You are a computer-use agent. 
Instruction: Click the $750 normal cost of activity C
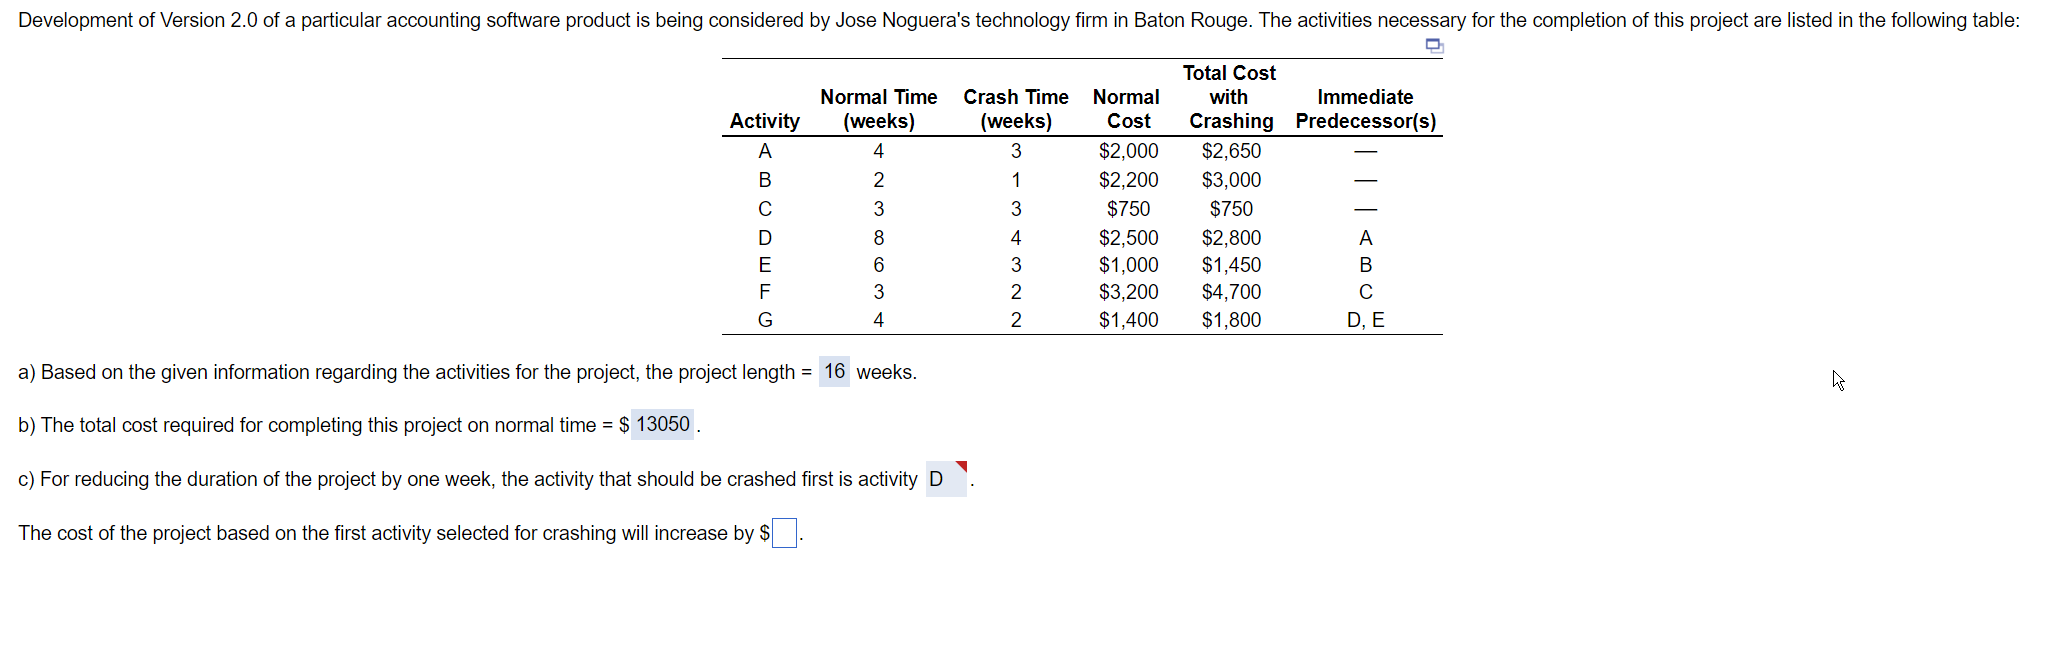pyautogui.click(x=1128, y=208)
